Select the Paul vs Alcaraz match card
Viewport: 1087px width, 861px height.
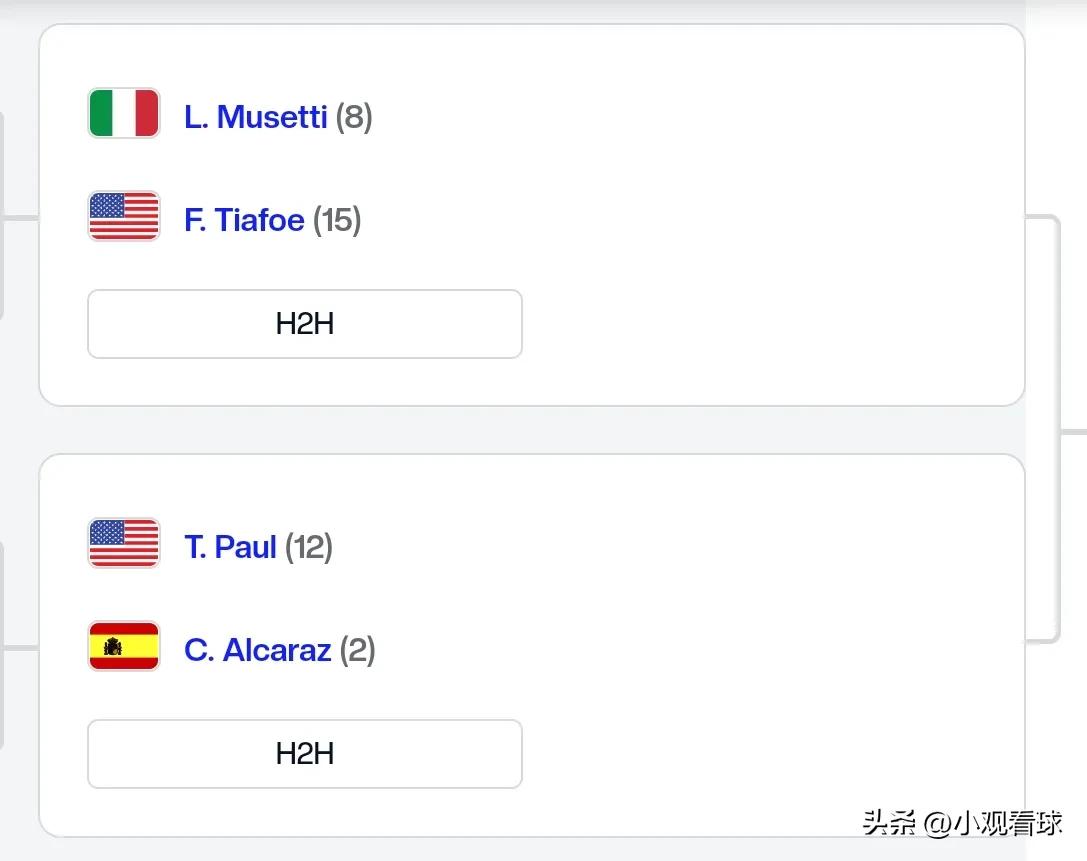532,645
